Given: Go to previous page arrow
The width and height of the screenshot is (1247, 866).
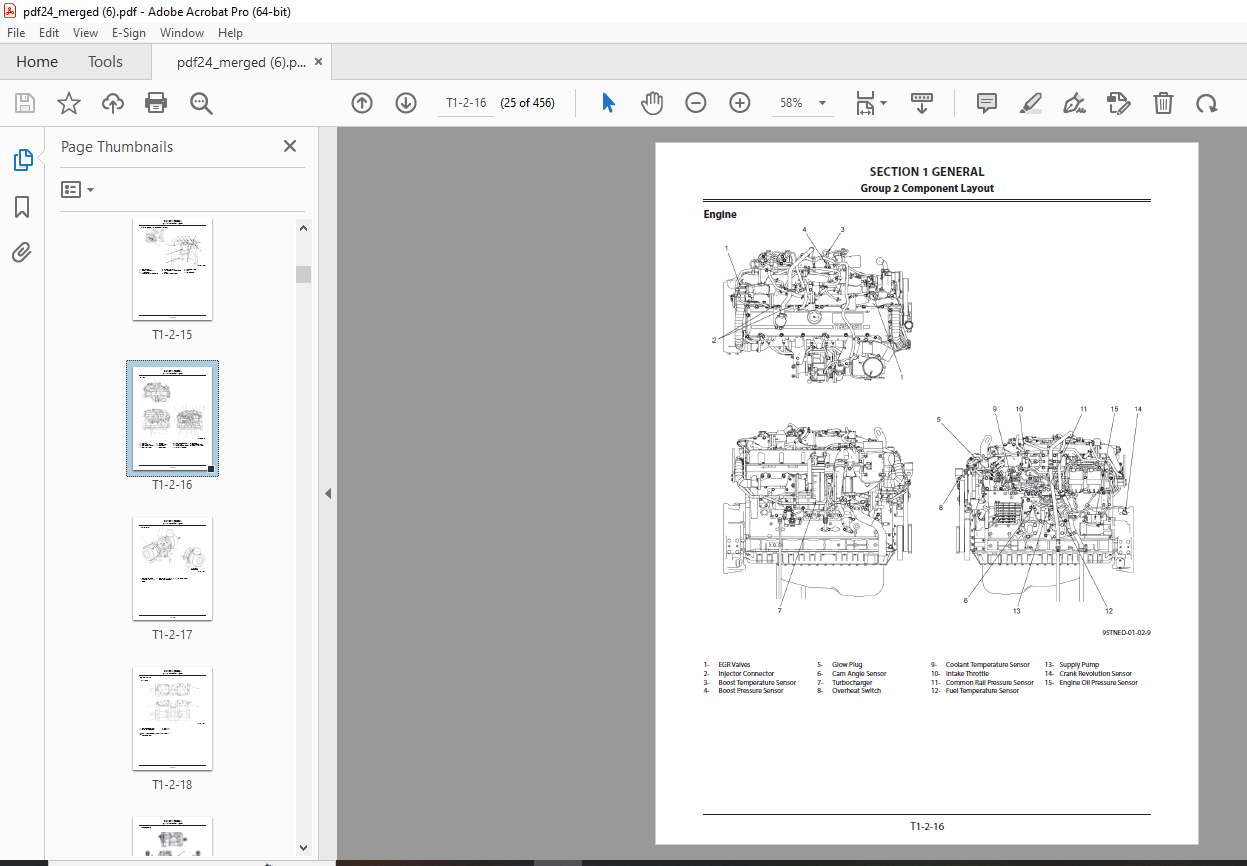Looking at the screenshot, I should 362,103.
